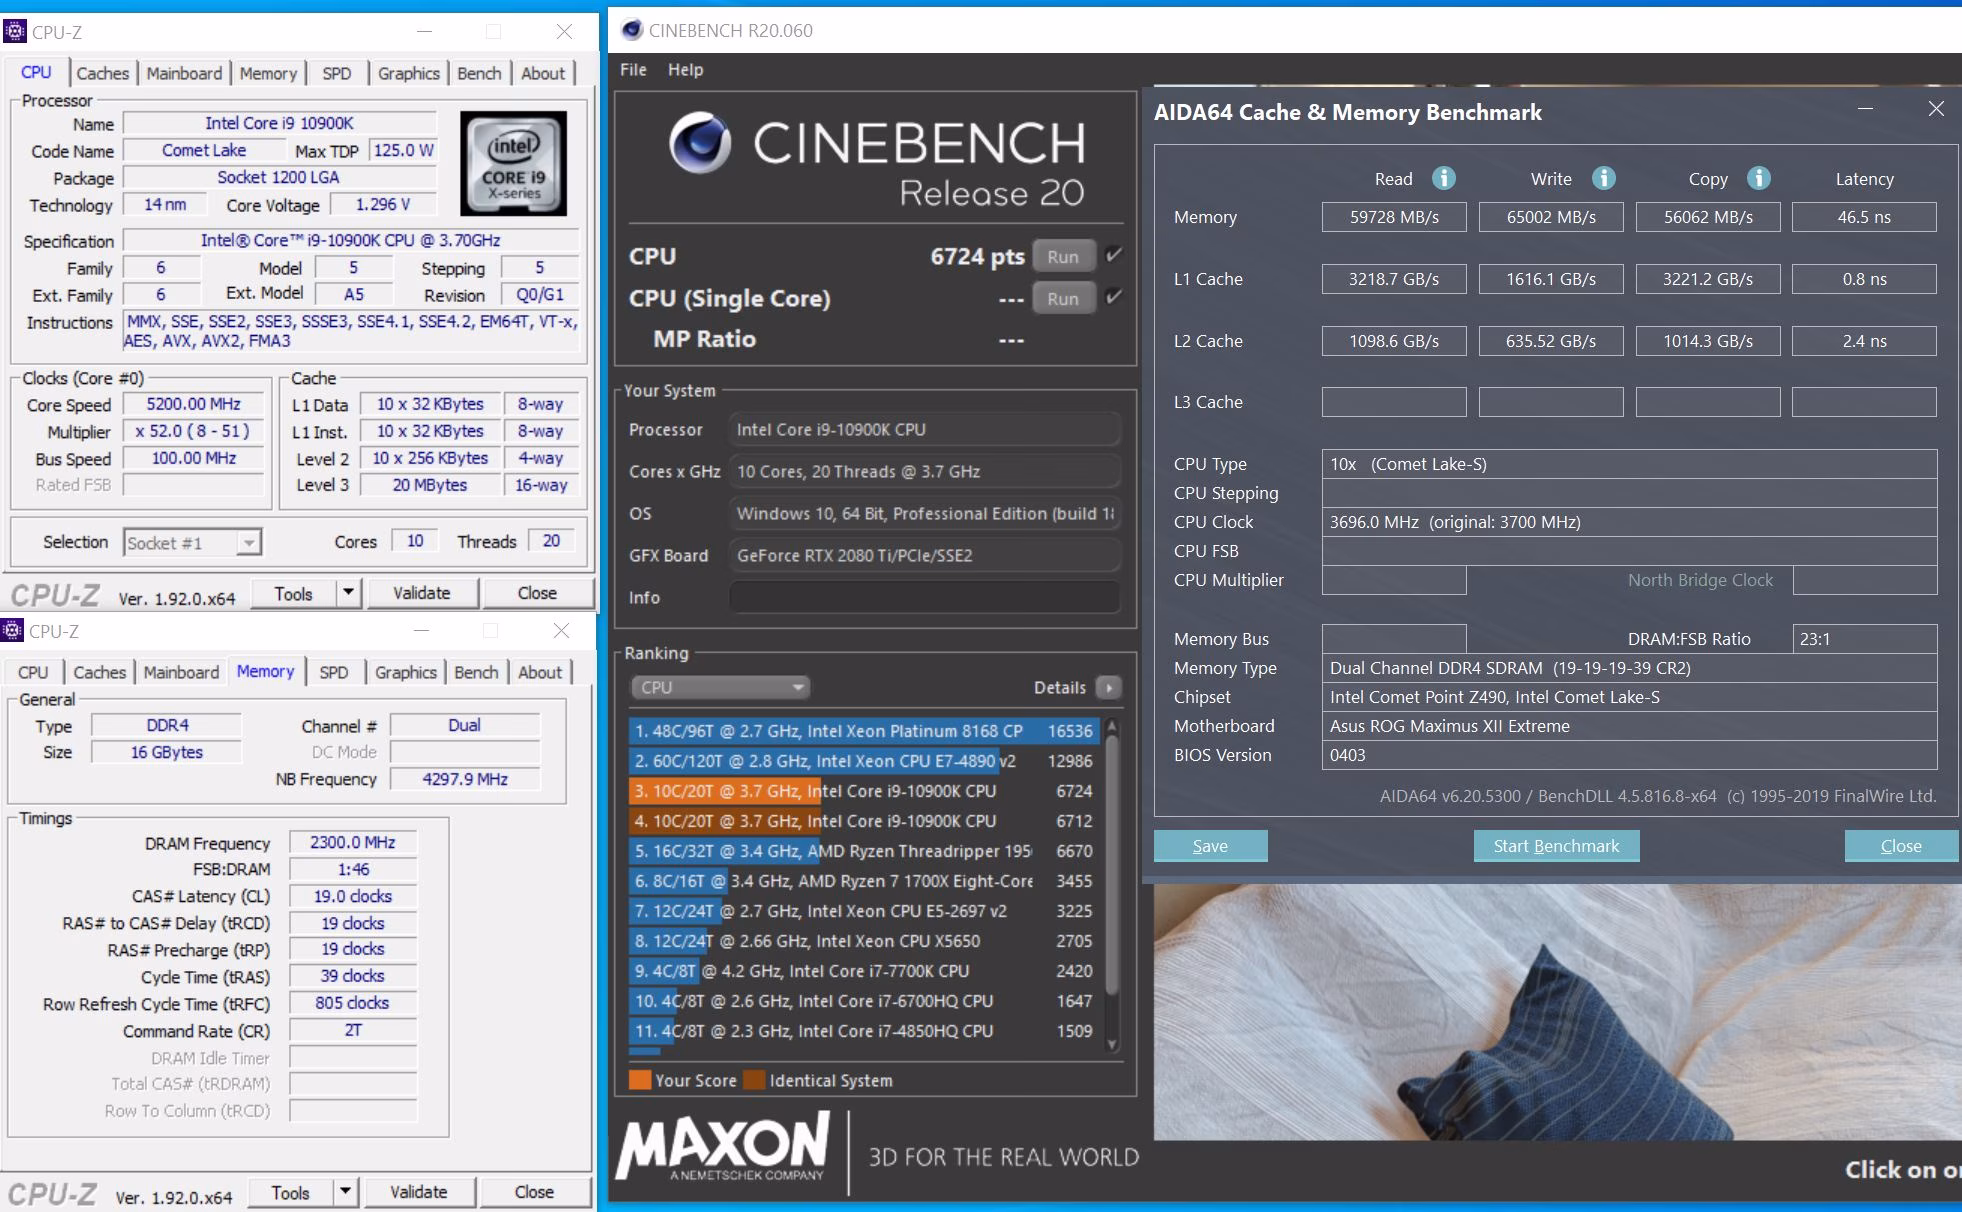Click the Intel Core i9 processor logo
Viewport: 1962px width, 1212px height.
[513, 163]
